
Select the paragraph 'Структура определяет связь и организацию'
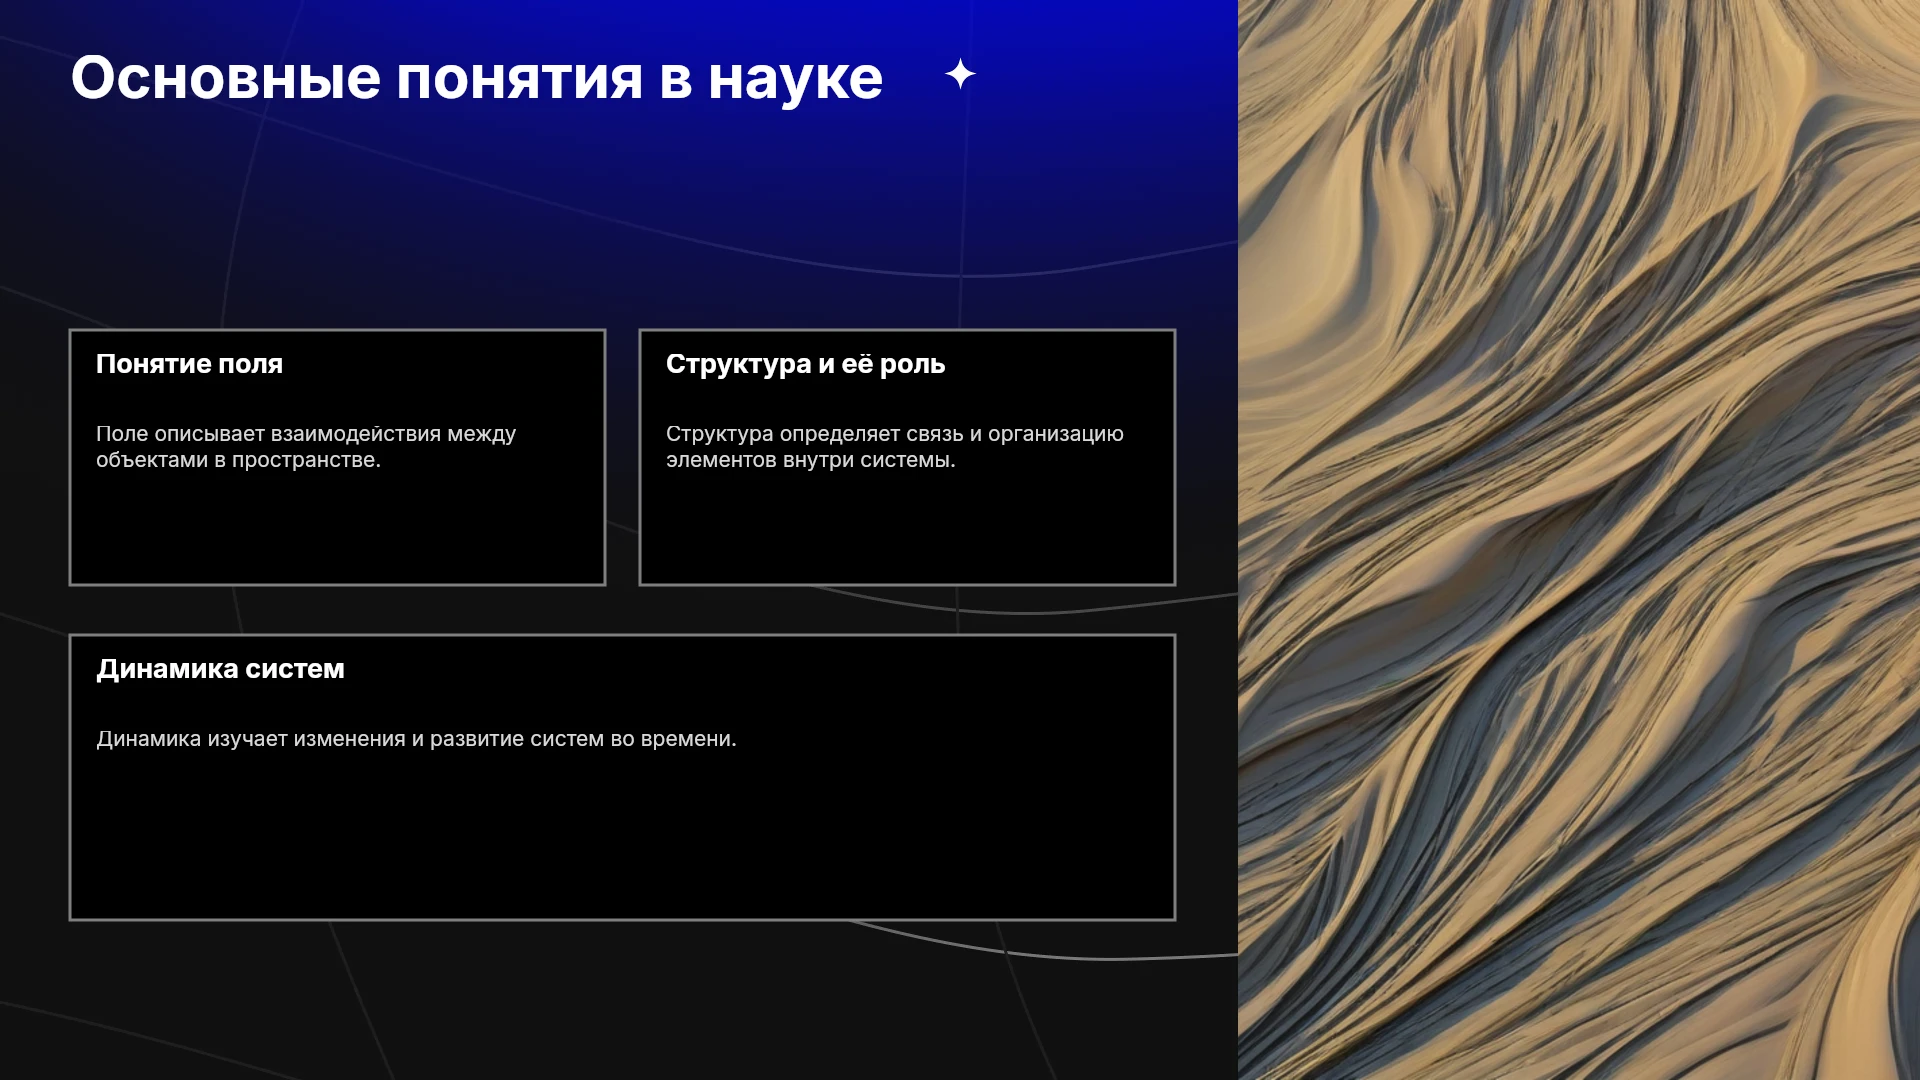(895, 434)
